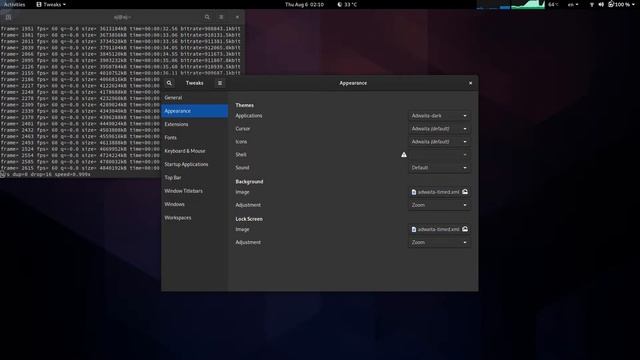The width and height of the screenshot is (640, 360).
Task: Click the Themes section heading
Action: 244,105
